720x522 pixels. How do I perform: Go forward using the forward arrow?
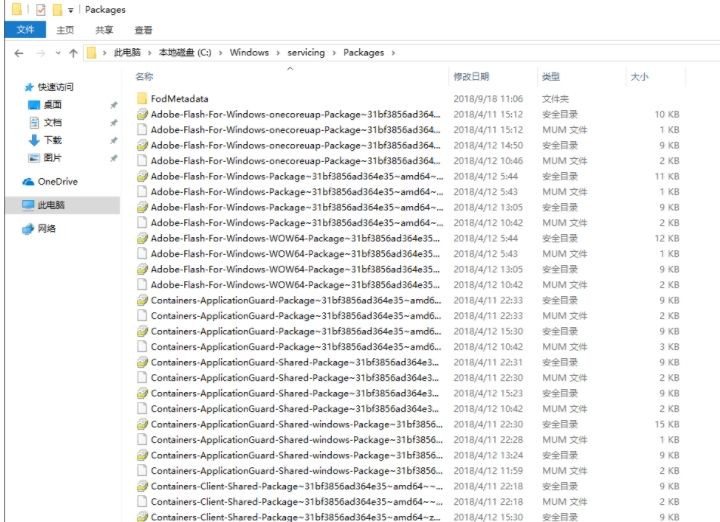[x=41, y=53]
